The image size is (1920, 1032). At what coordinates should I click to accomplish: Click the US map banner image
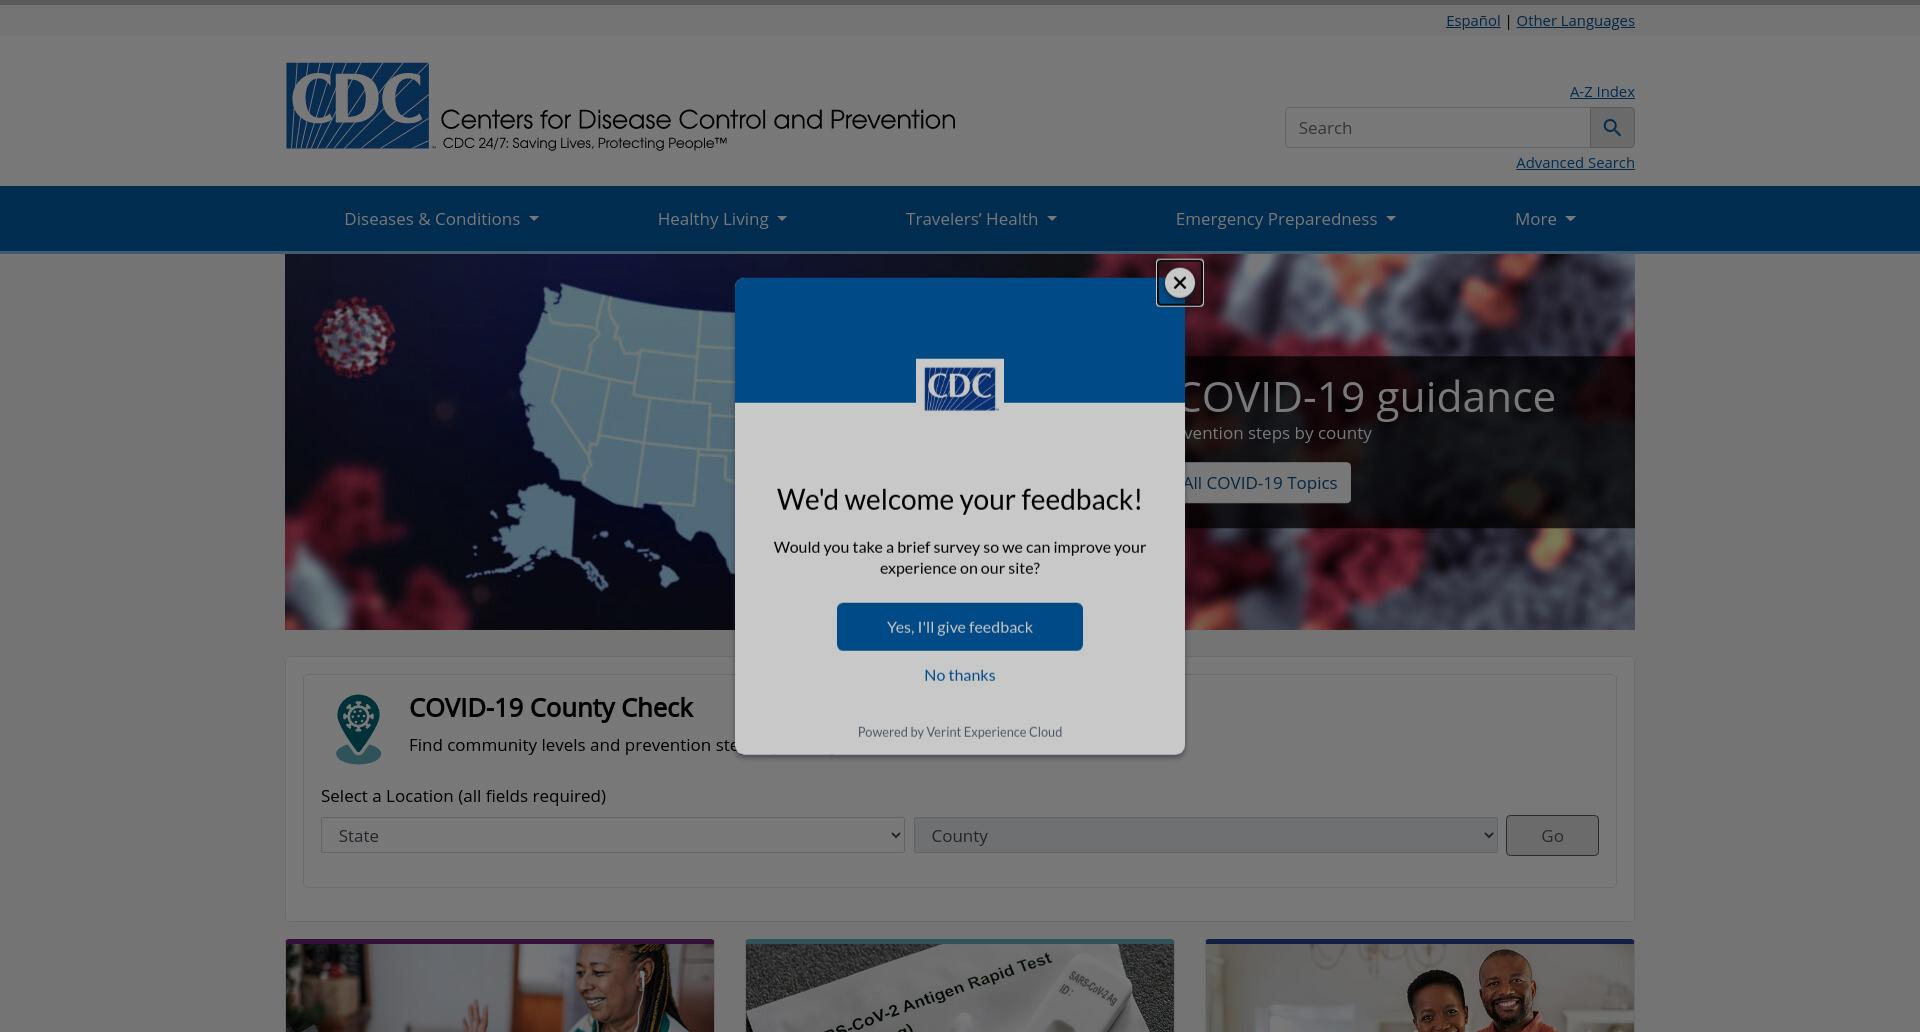510,442
